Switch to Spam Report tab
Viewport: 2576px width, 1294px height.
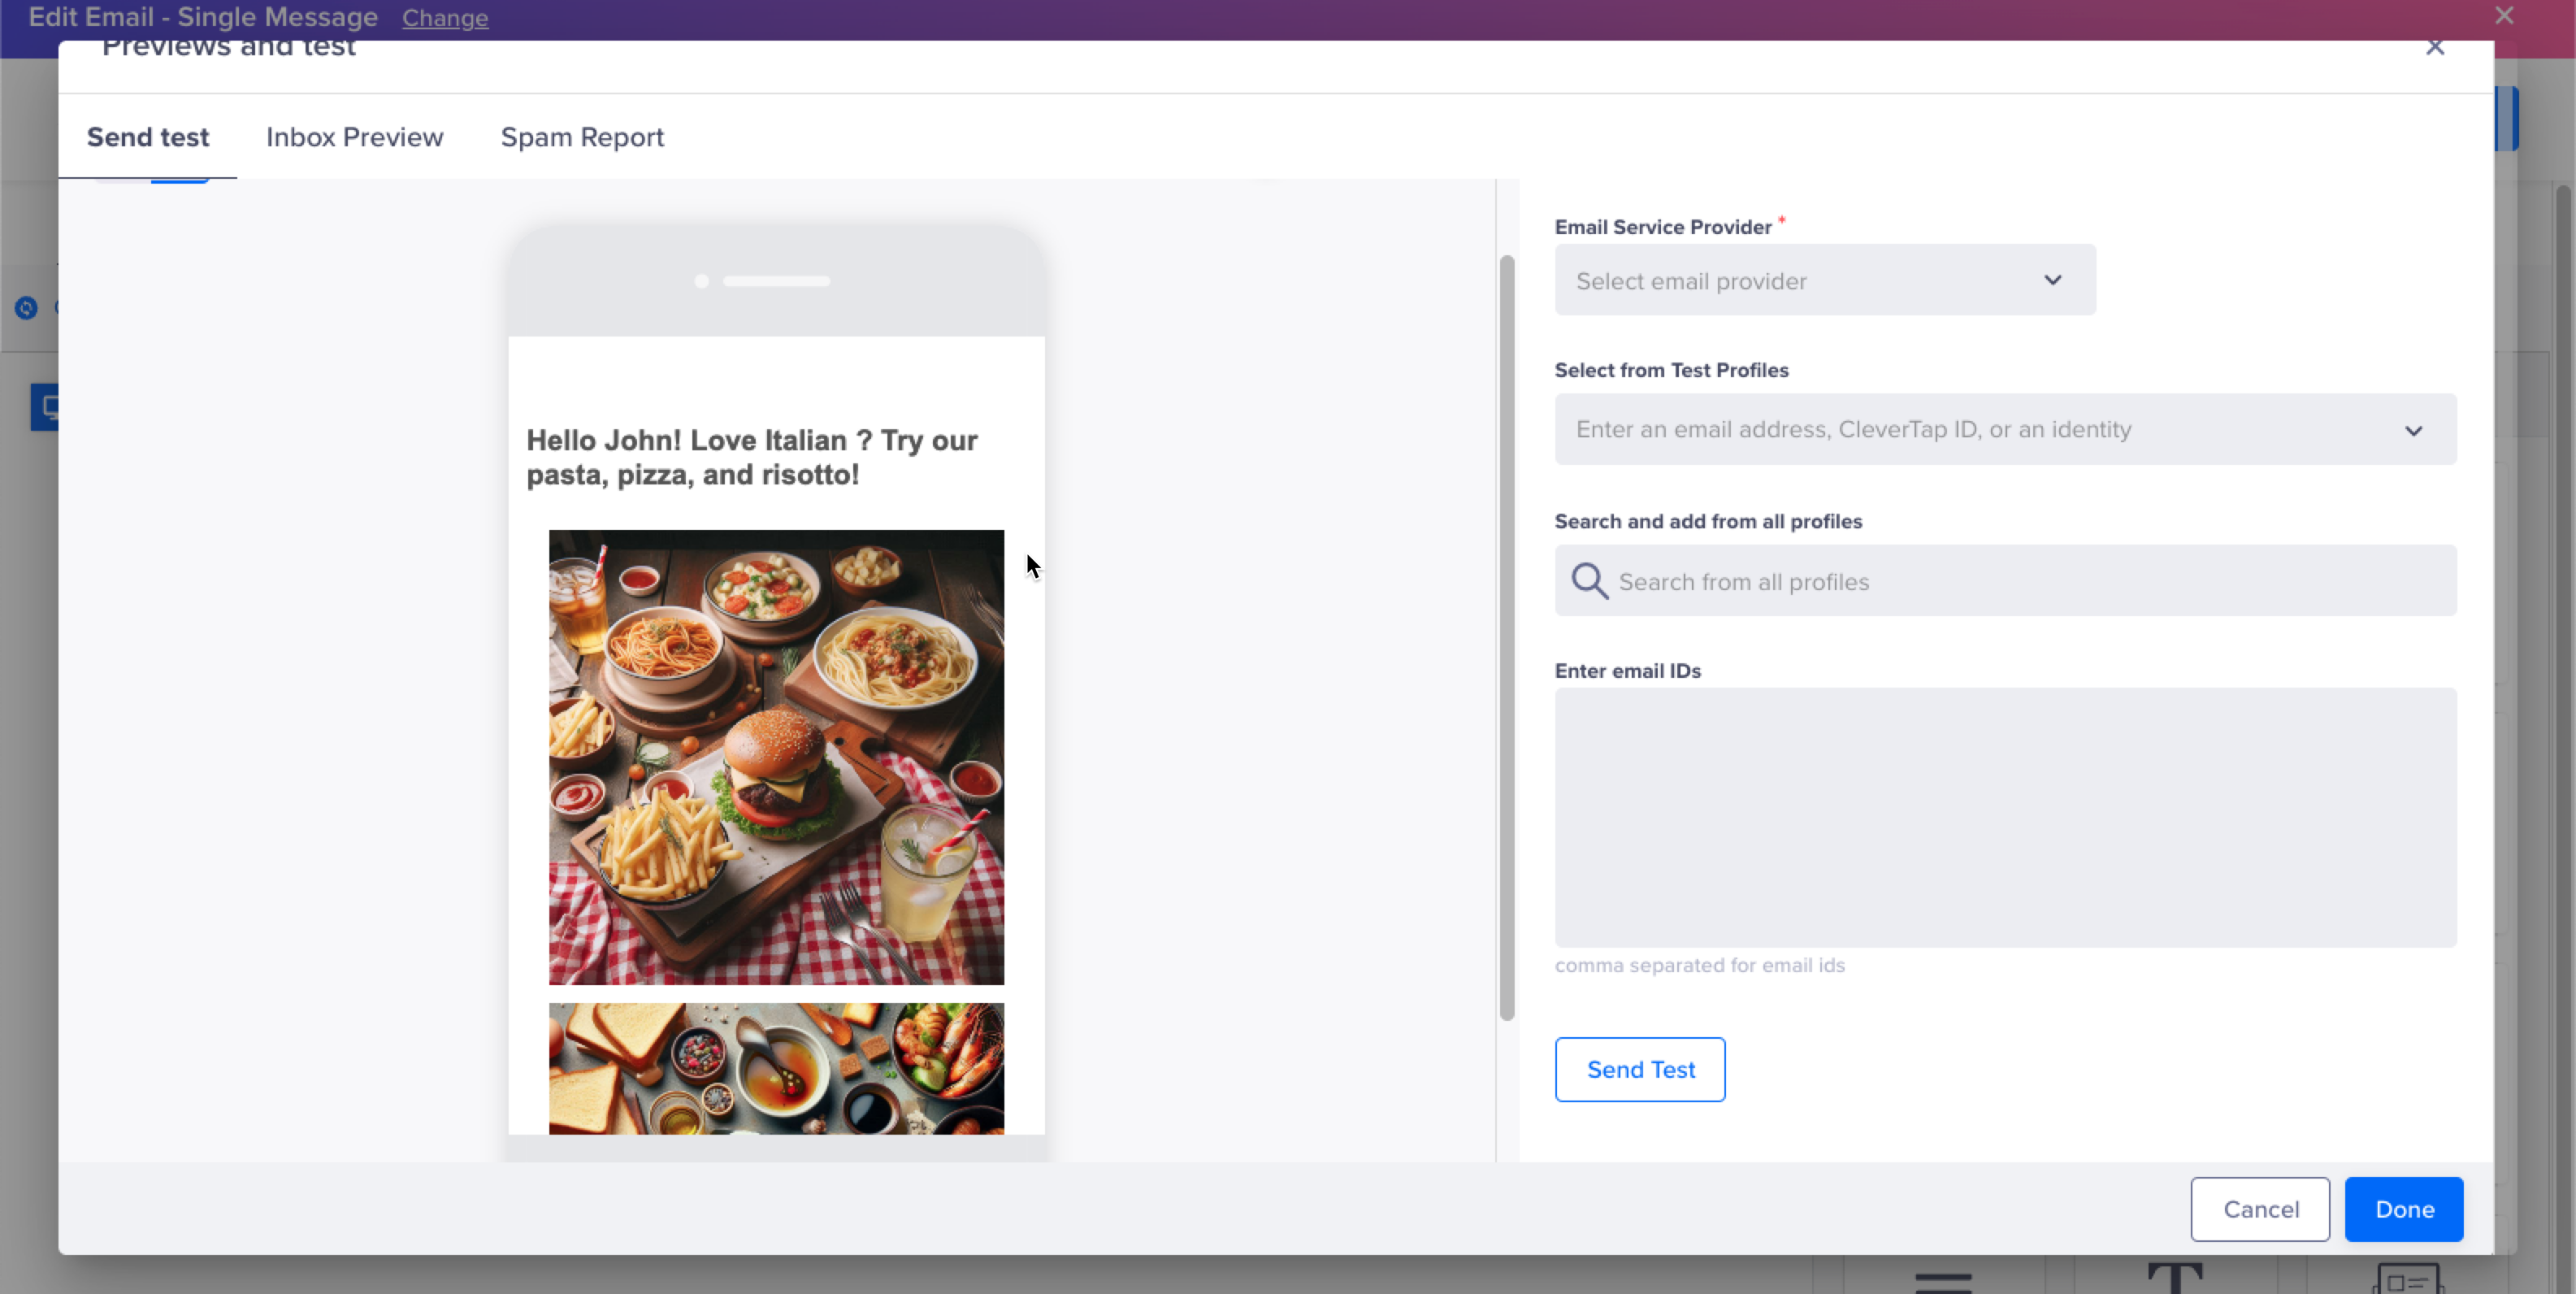[x=582, y=137]
